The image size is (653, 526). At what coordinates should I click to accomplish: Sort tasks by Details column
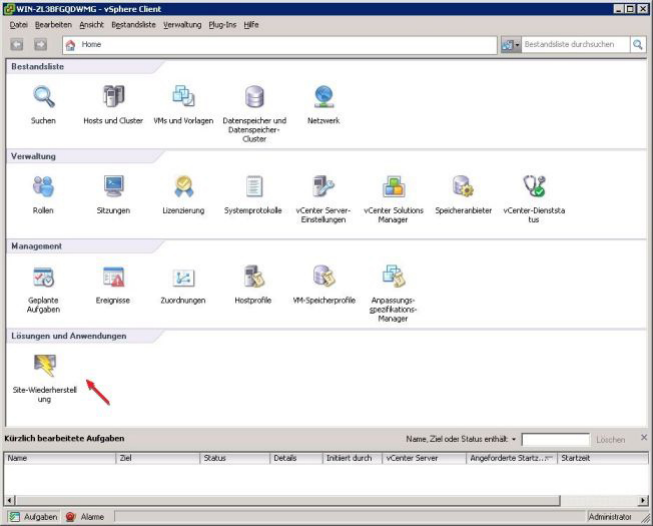pyautogui.click(x=296, y=458)
